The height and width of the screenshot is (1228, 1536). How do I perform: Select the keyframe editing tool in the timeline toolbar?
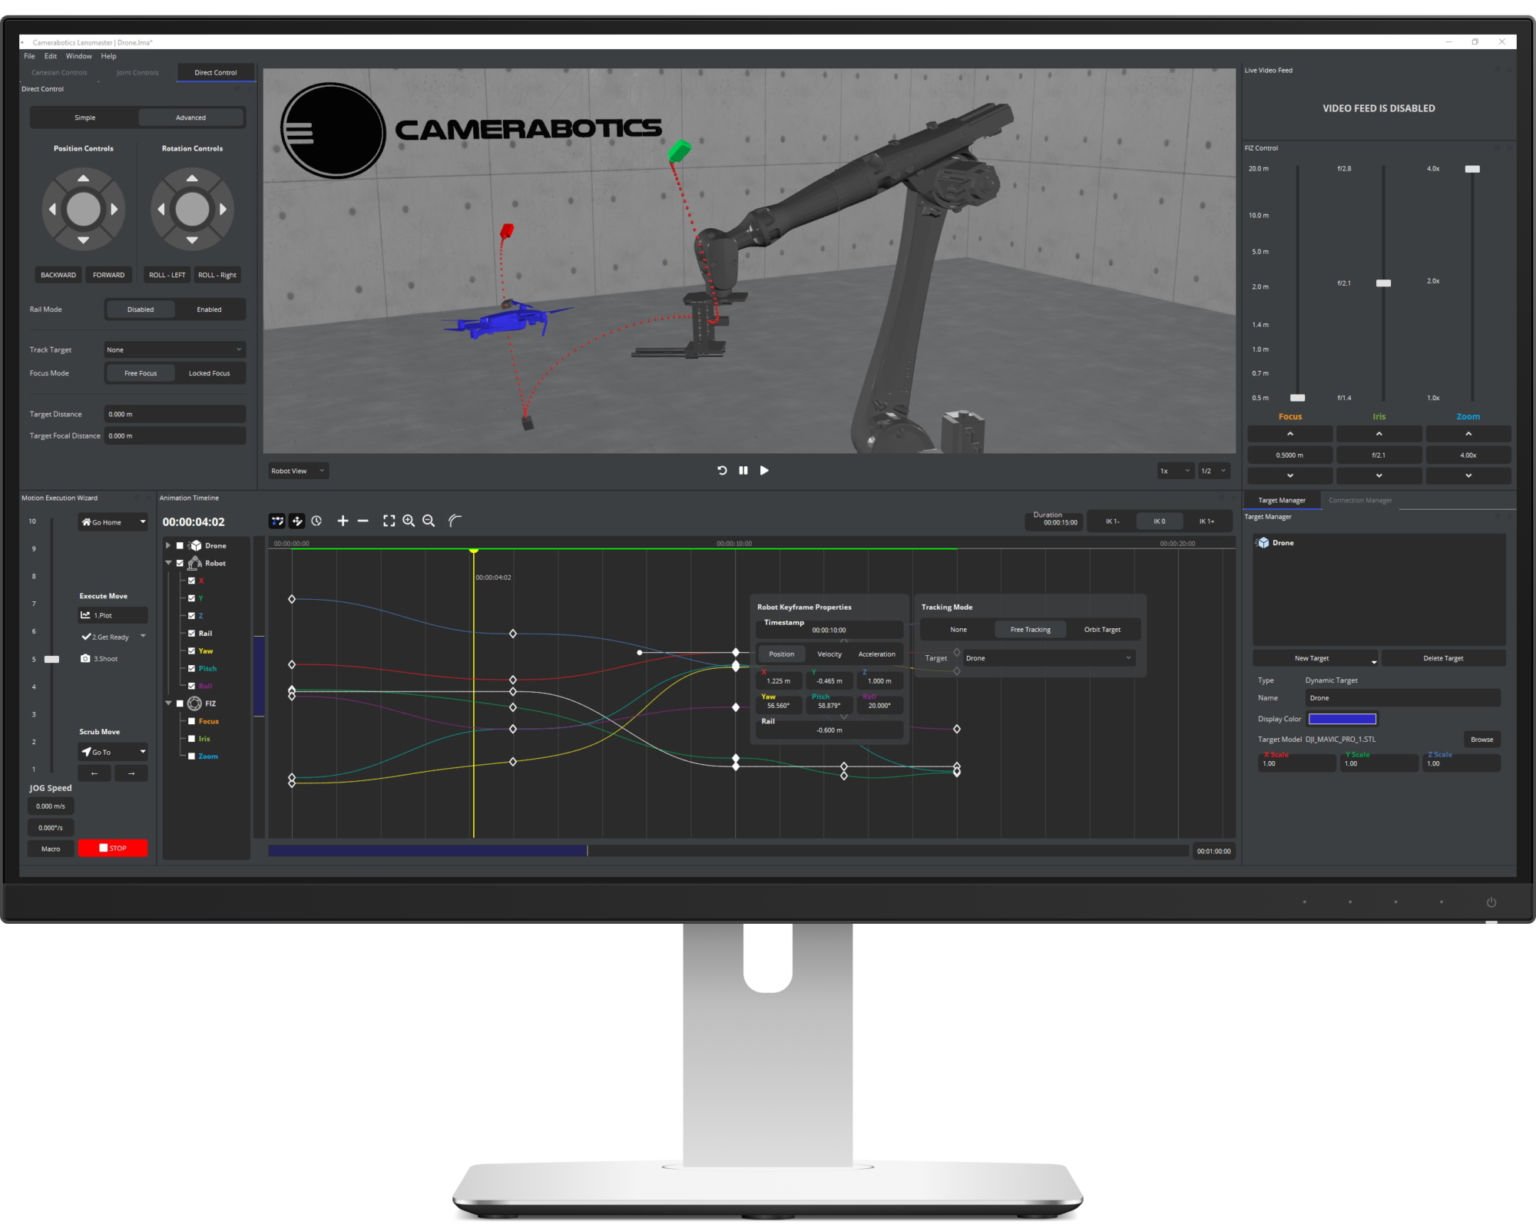coord(277,521)
